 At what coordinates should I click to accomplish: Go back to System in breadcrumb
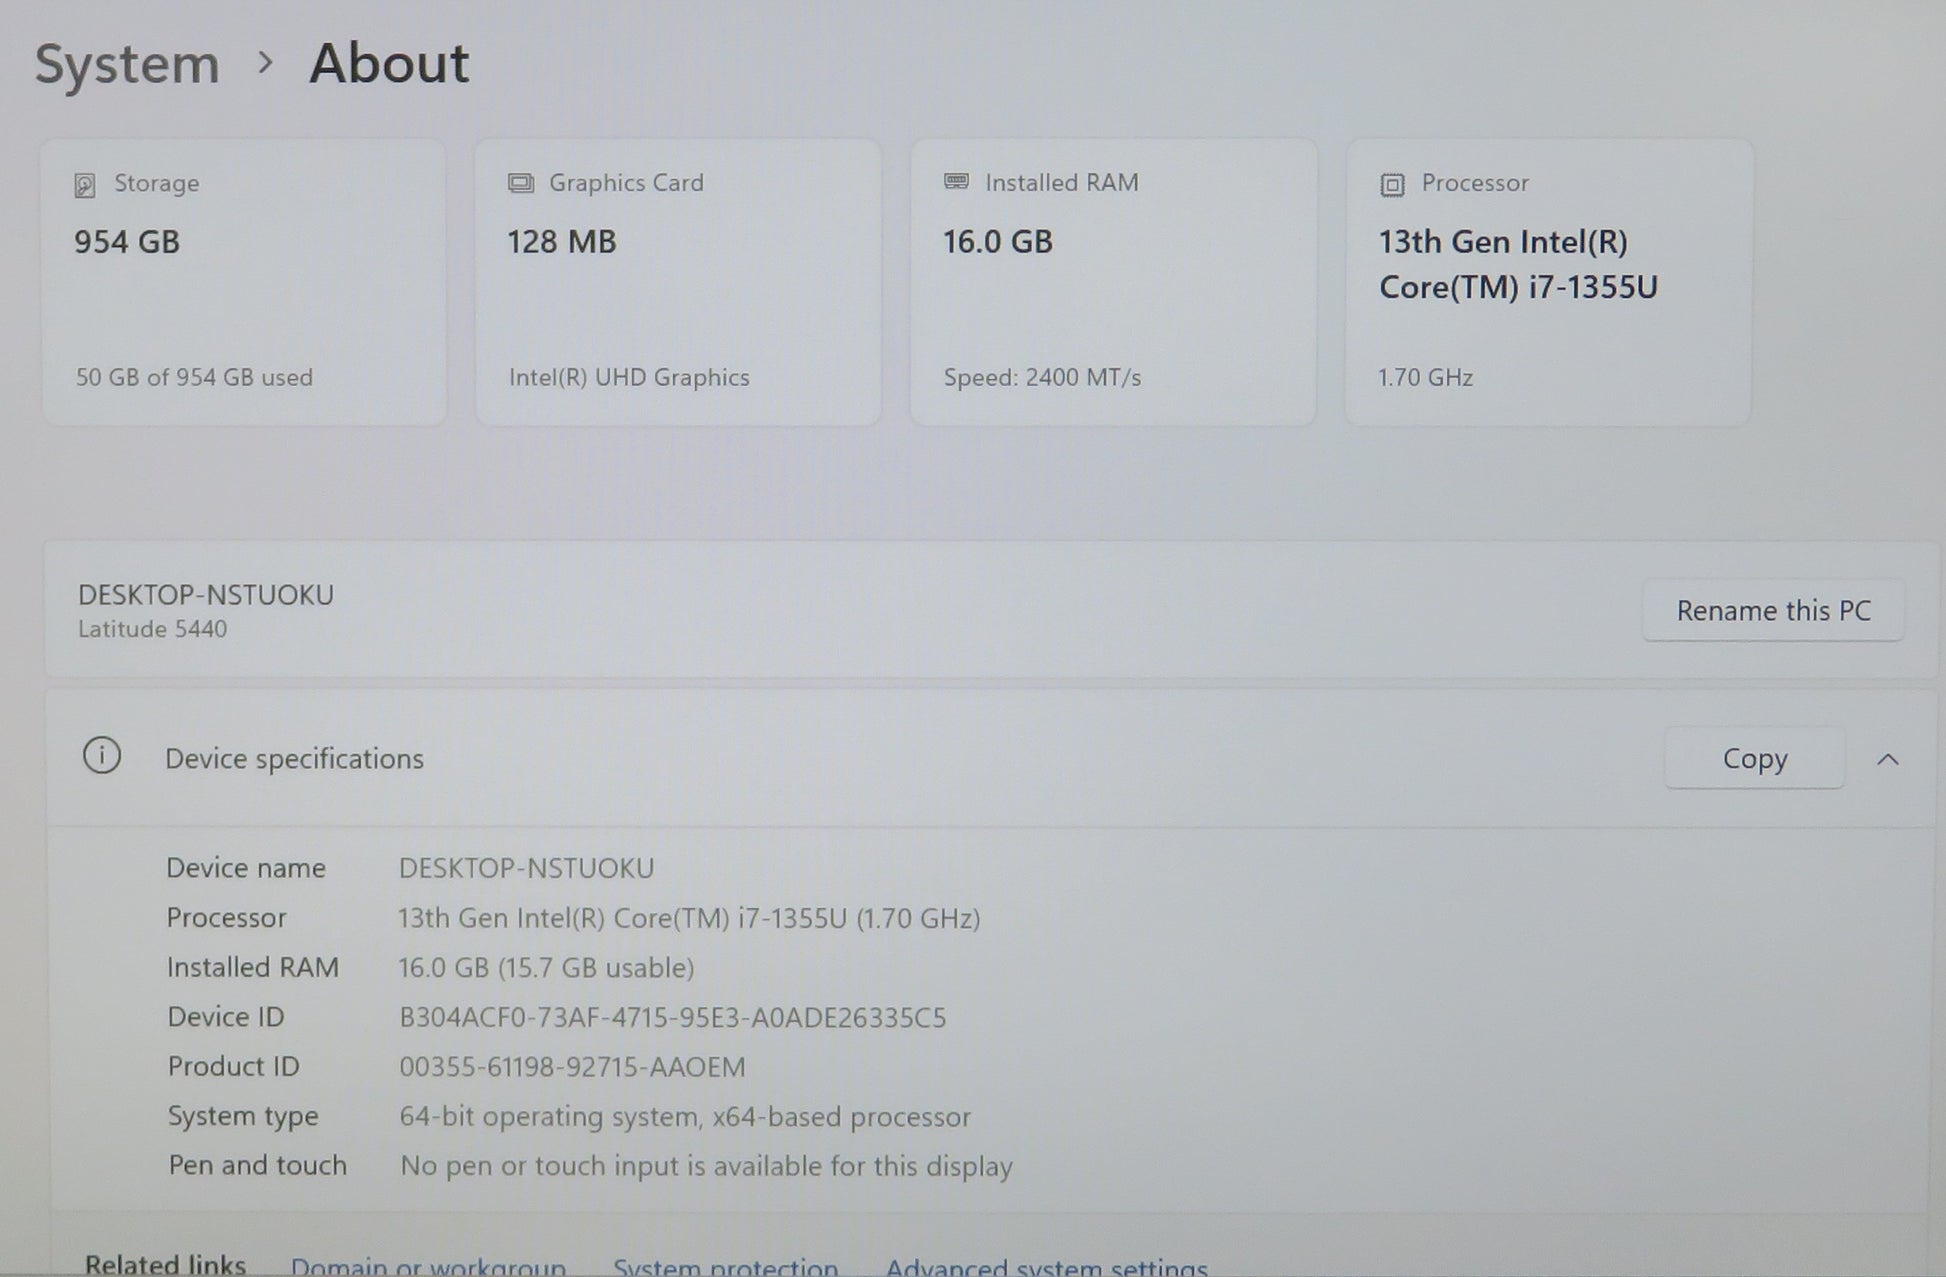coord(127,65)
